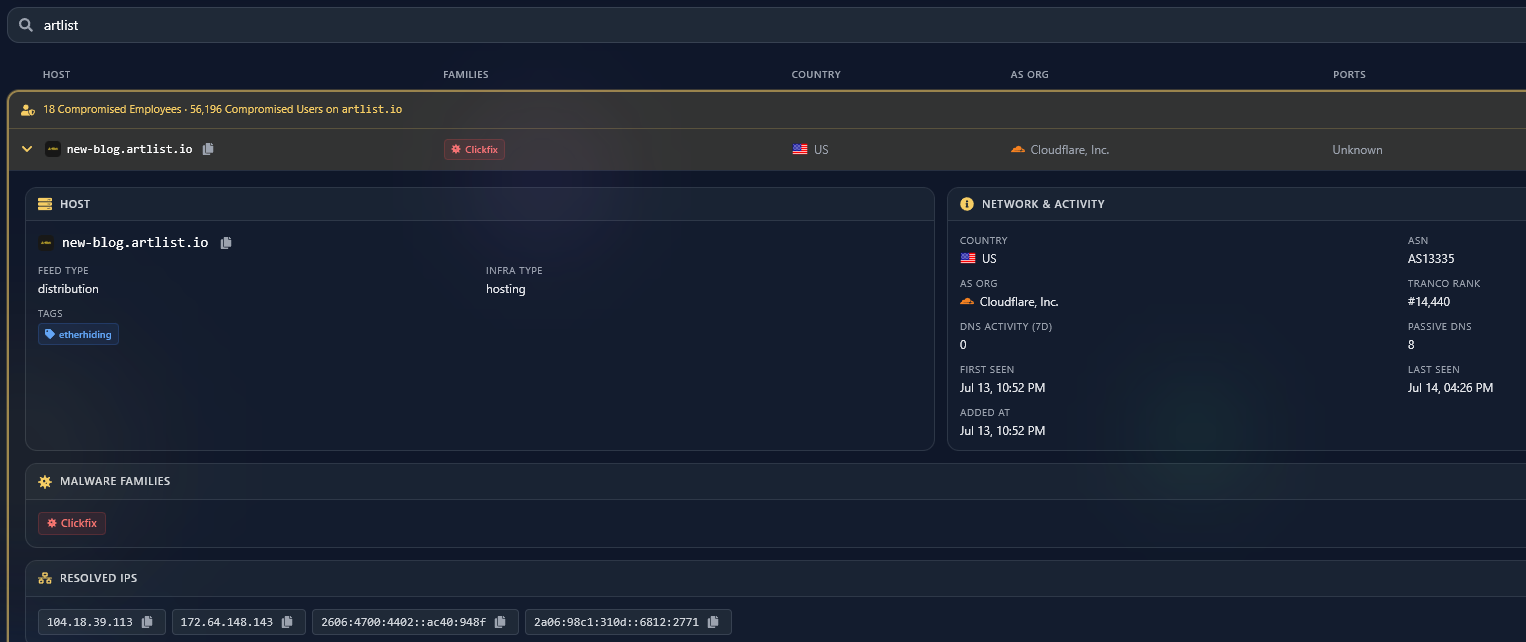Collapse the new-blog.artlist.io row chevron
1526x642 pixels.
click(27, 149)
